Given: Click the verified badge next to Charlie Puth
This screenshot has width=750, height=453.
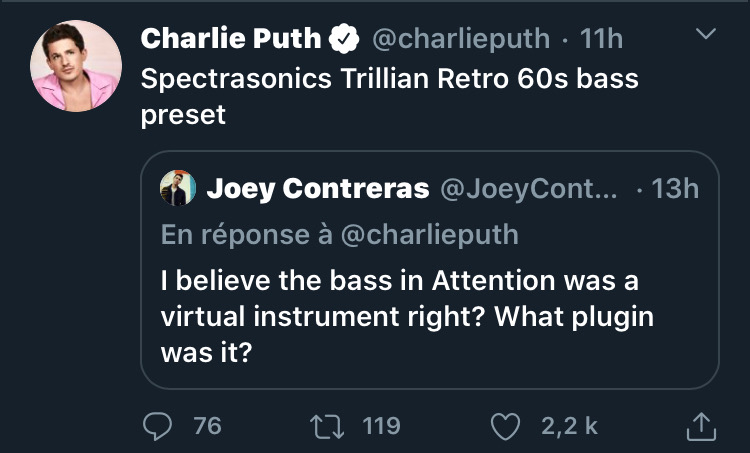Looking at the screenshot, I should (x=345, y=39).
